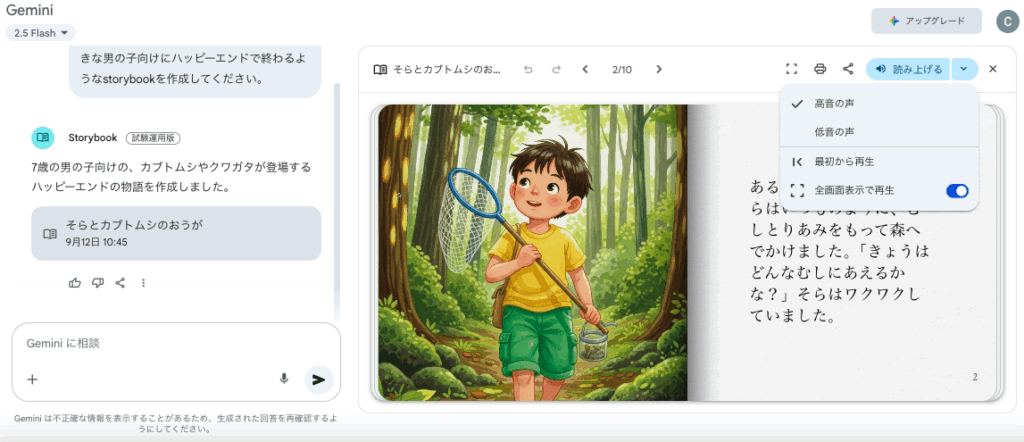
Task: Open the そらとカブトムシのおうが storybook card
Action: [x=176, y=234]
